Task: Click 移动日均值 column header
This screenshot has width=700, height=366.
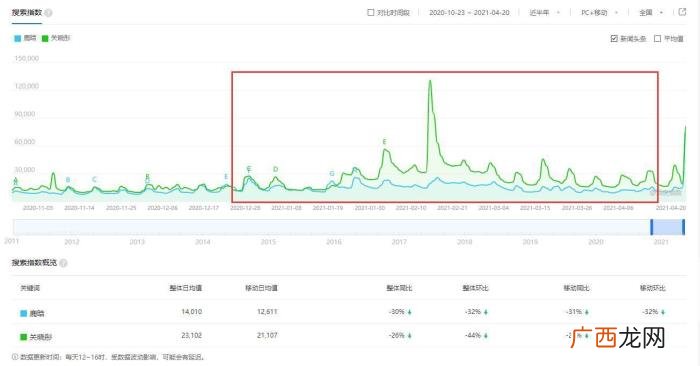Action: 262,288
